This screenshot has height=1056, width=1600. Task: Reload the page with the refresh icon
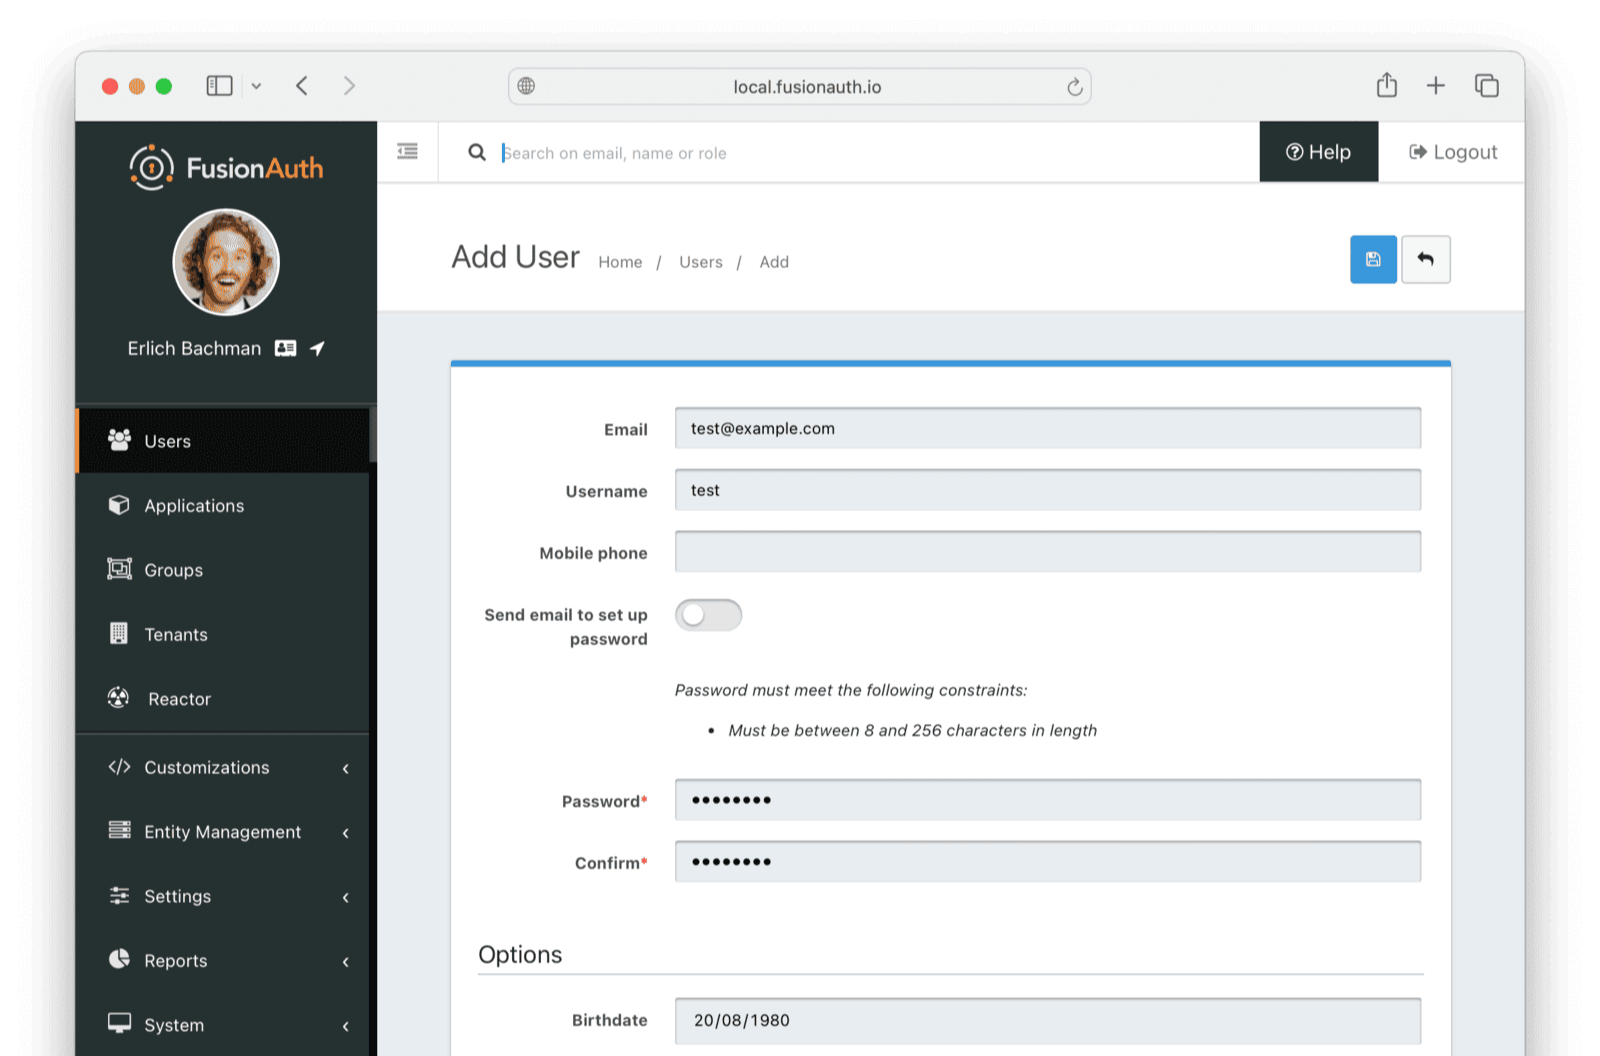pos(1074,87)
